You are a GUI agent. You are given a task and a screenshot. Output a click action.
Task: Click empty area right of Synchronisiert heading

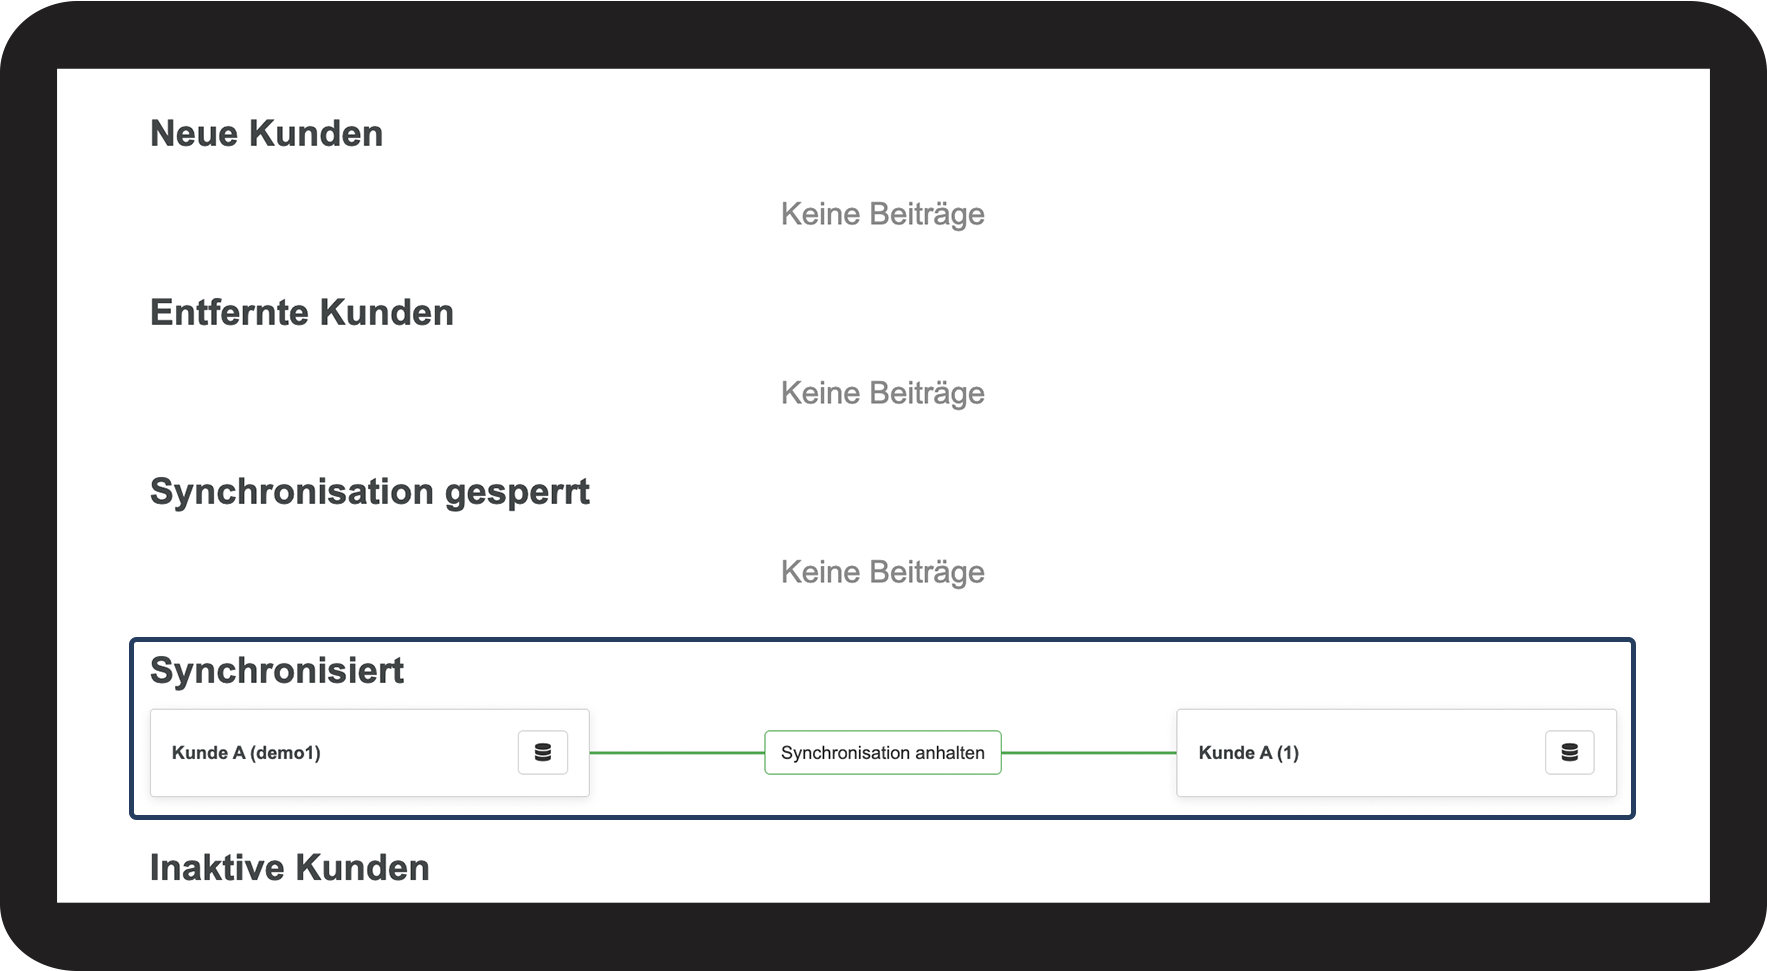click(x=900, y=671)
